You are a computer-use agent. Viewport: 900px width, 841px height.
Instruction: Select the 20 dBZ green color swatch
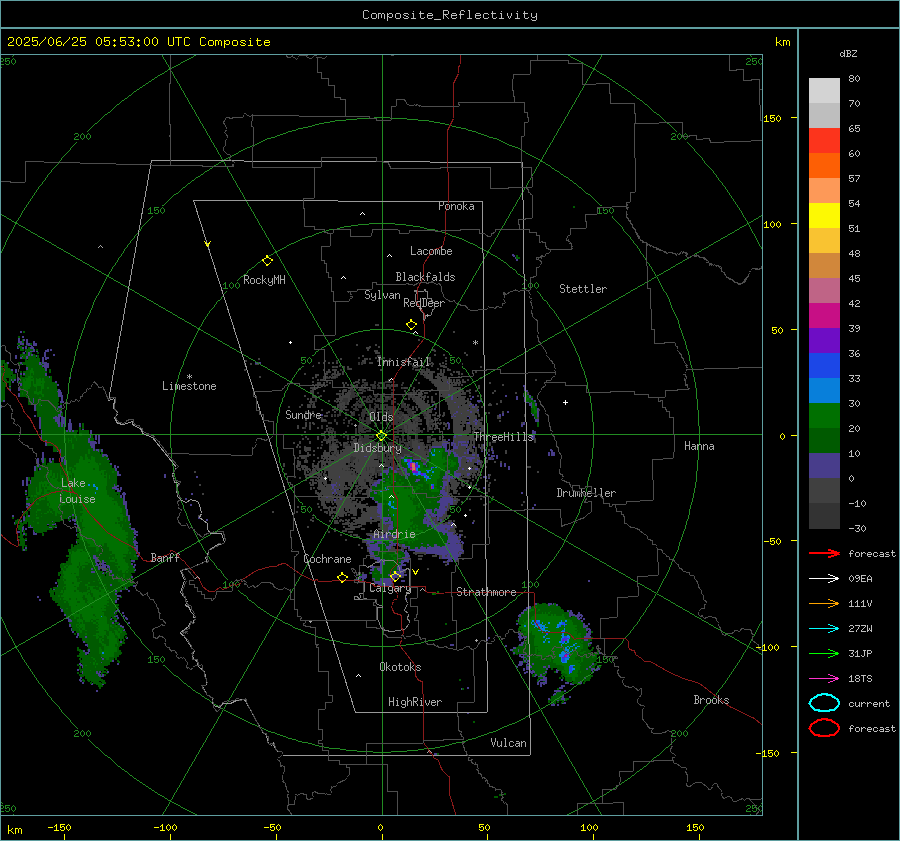824,415
